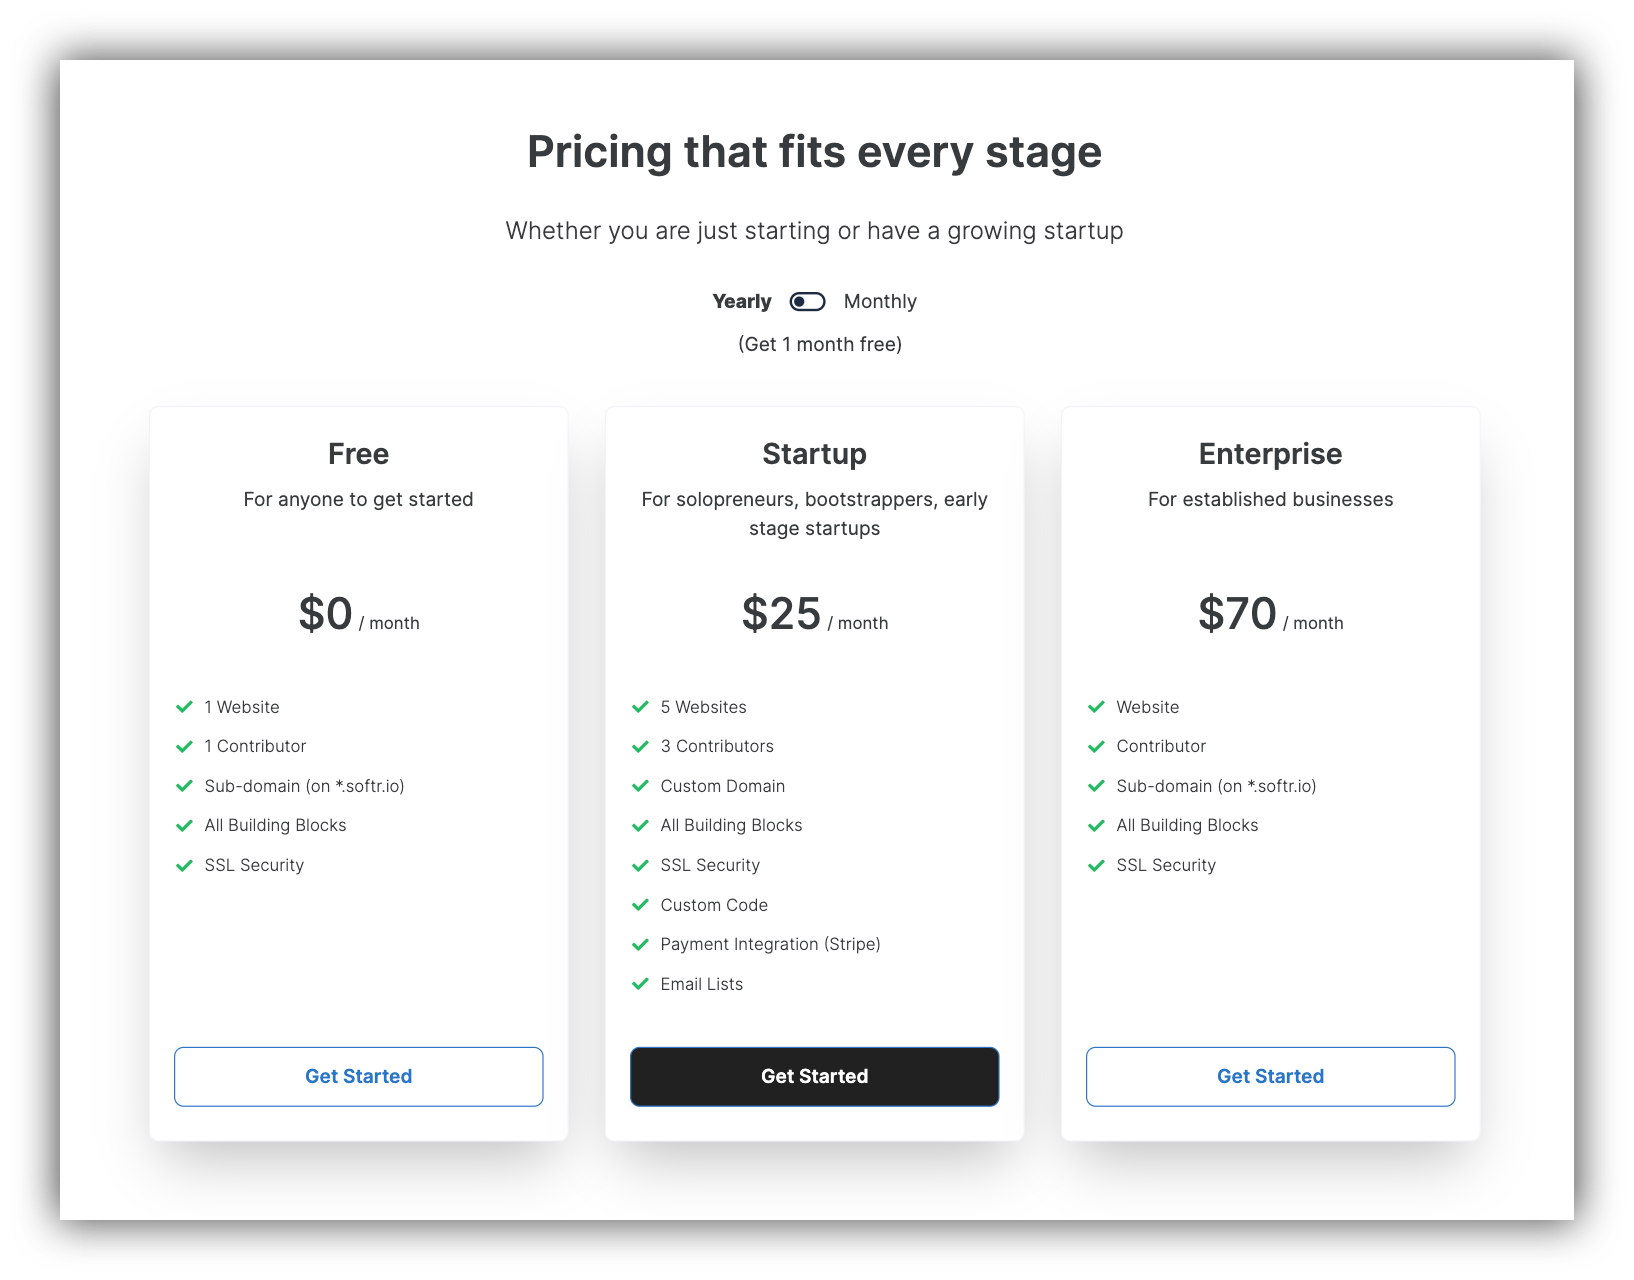Click the 'Enterprise' plan title
The height and width of the screenshot is (1280, 1634).
(1270, 453)
